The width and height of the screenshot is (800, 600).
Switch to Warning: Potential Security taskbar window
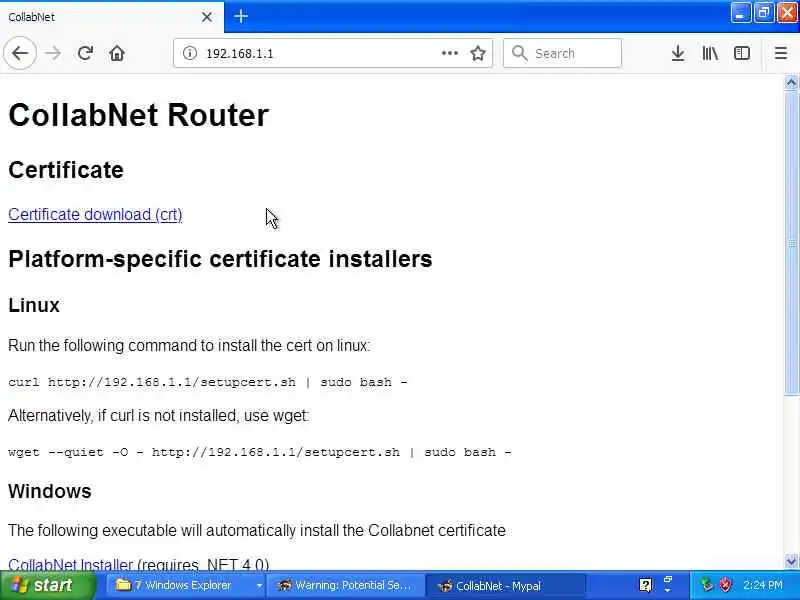coord(345,585)
